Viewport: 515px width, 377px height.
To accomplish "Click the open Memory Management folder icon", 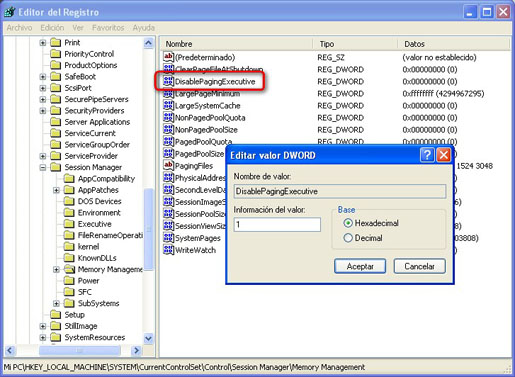I will 69,269.
